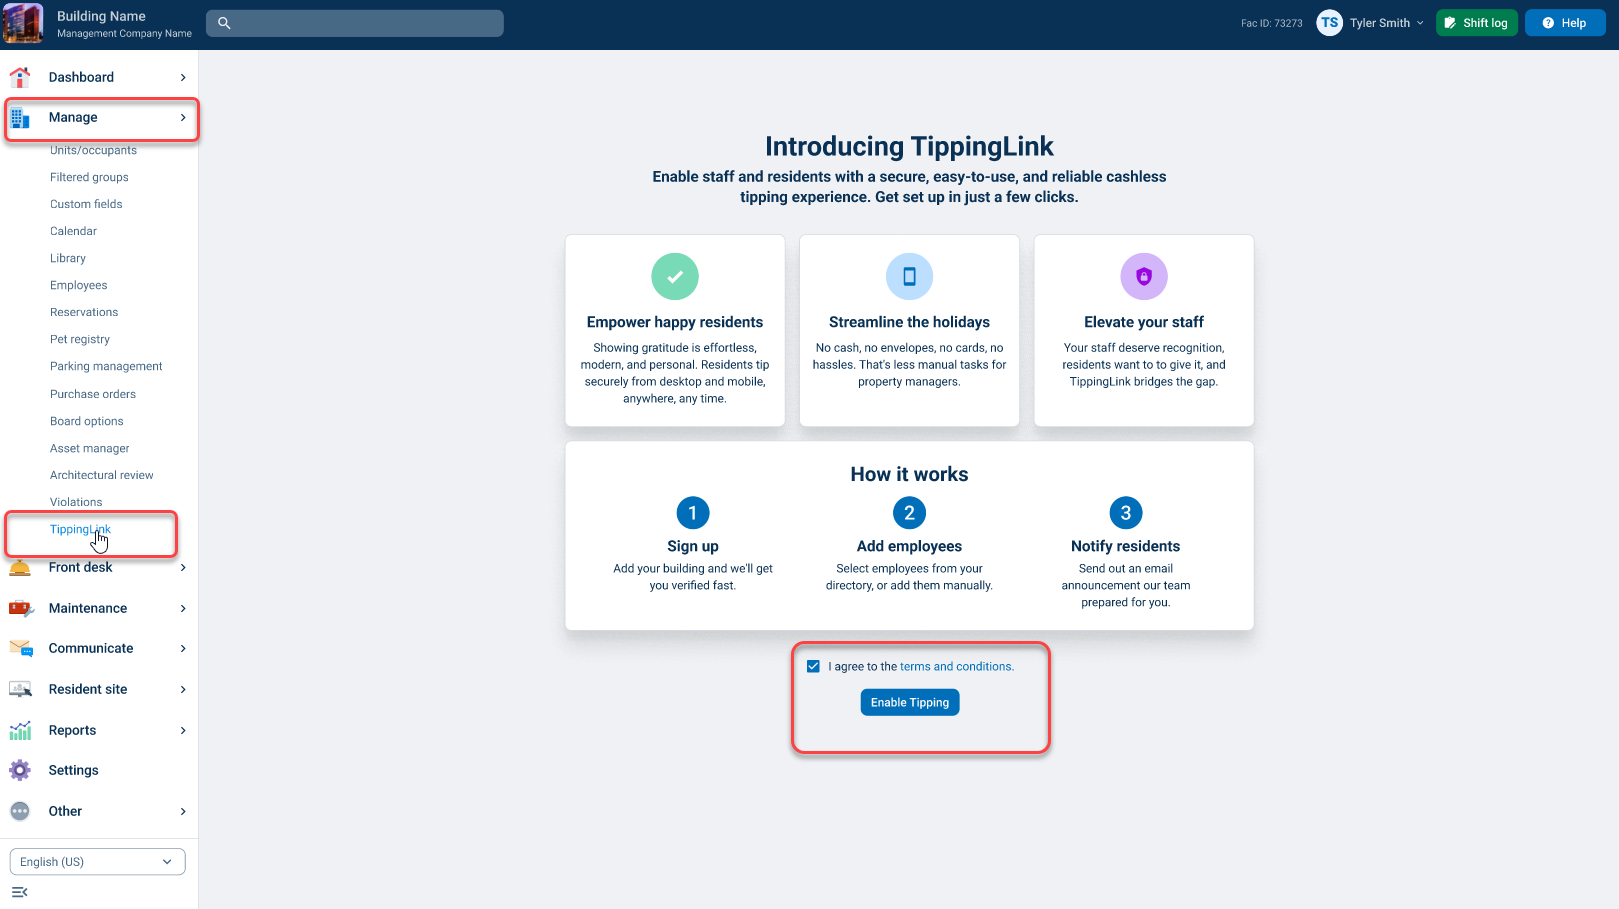1619x909 pixels.
Task: Click the Maintenance toolbox icon
Action: tap(21, 608)
